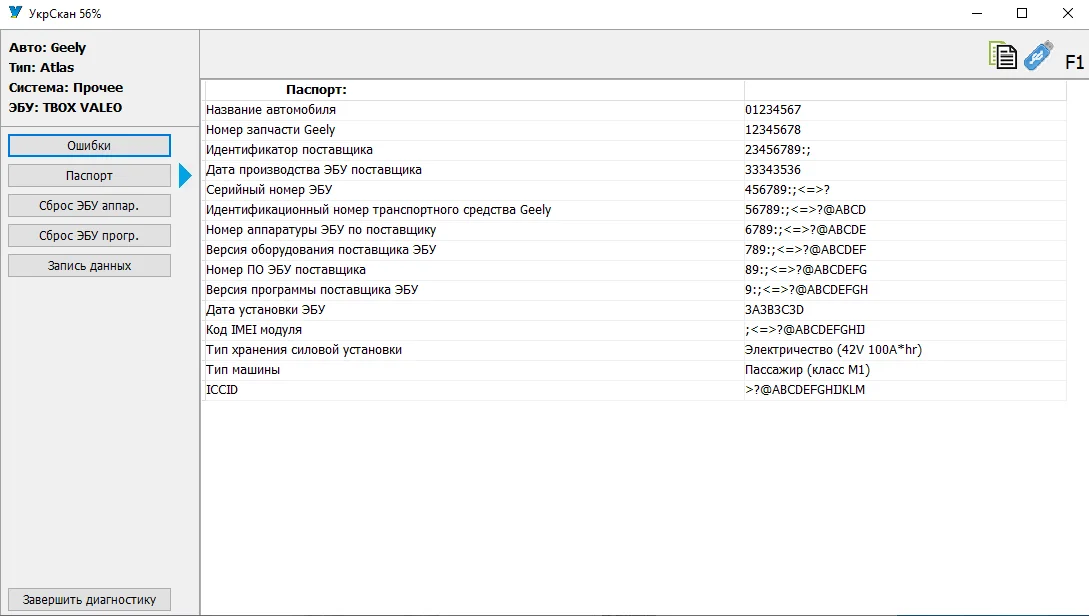
Task: Open F1 help
Action: coord(1074,62)
